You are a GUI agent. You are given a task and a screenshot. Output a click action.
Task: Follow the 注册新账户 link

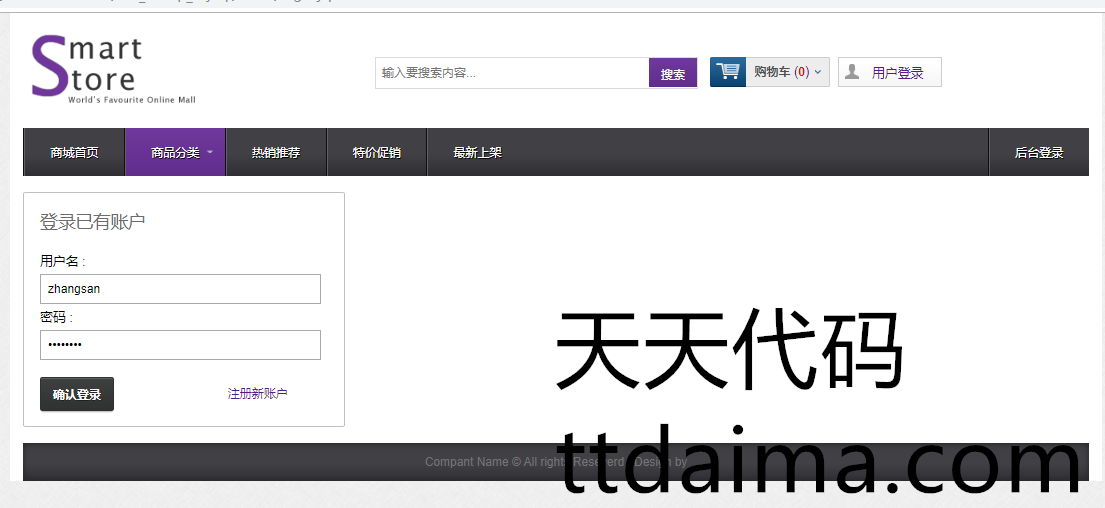(257, 394)
